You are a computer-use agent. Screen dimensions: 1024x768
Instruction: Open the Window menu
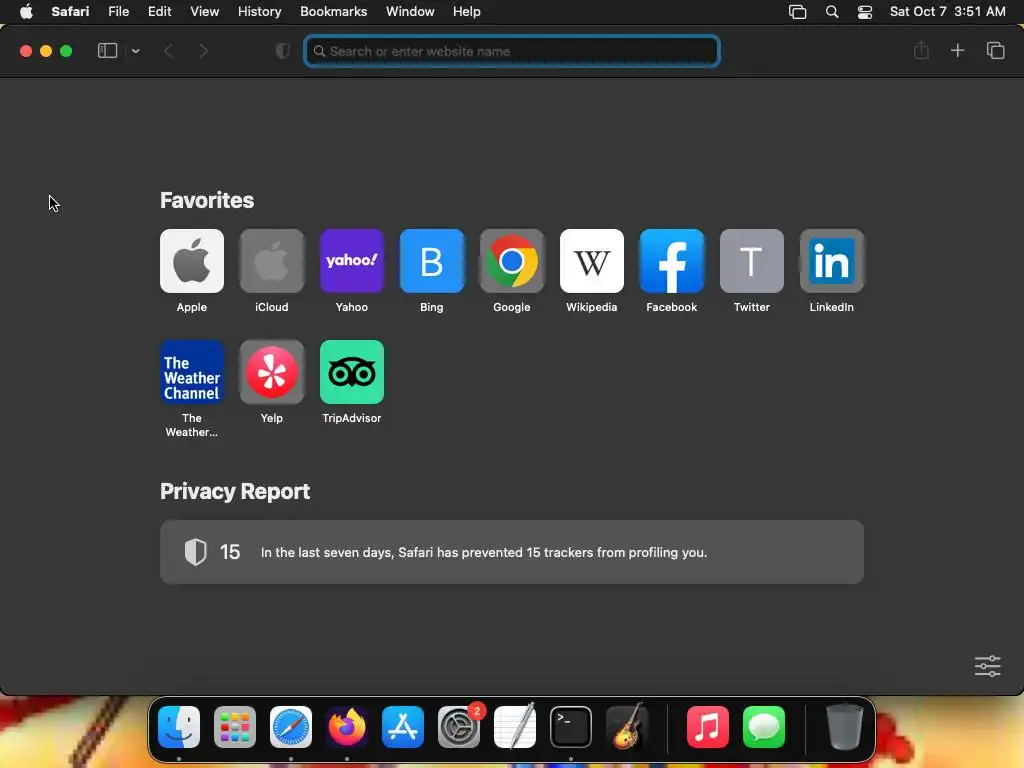(x=410, y=12)
